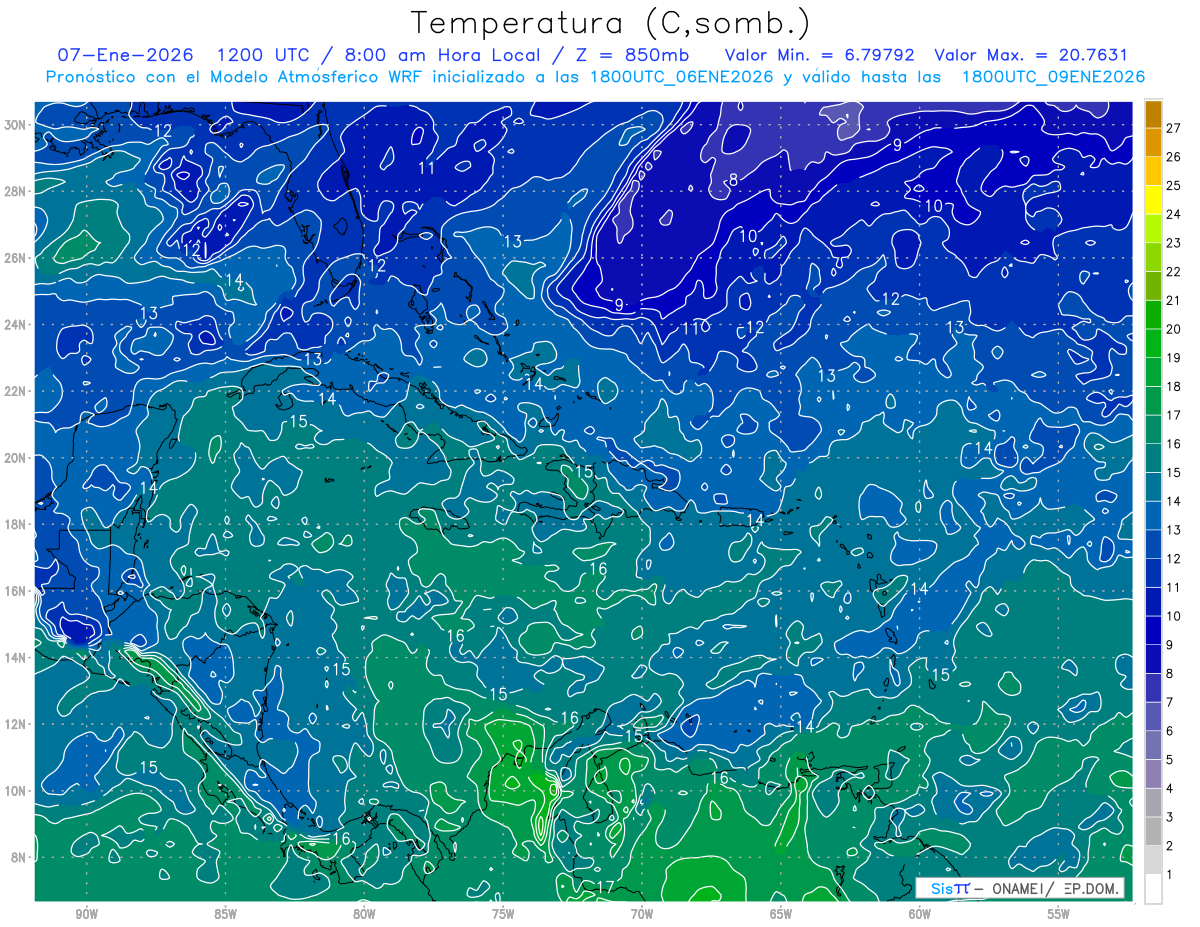Click the '60W' longitude axis label
The image size is (1200, 927).
point(920,914)
